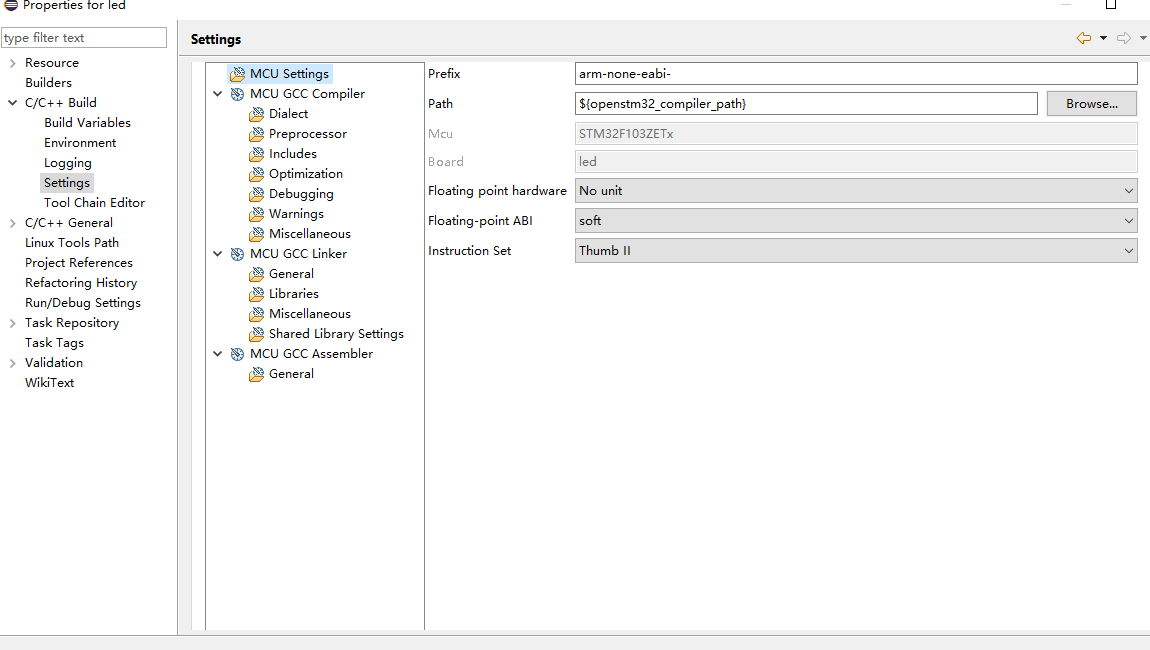Select Build Variables page
The image size is (1150, 650).
tap(87, 123)
